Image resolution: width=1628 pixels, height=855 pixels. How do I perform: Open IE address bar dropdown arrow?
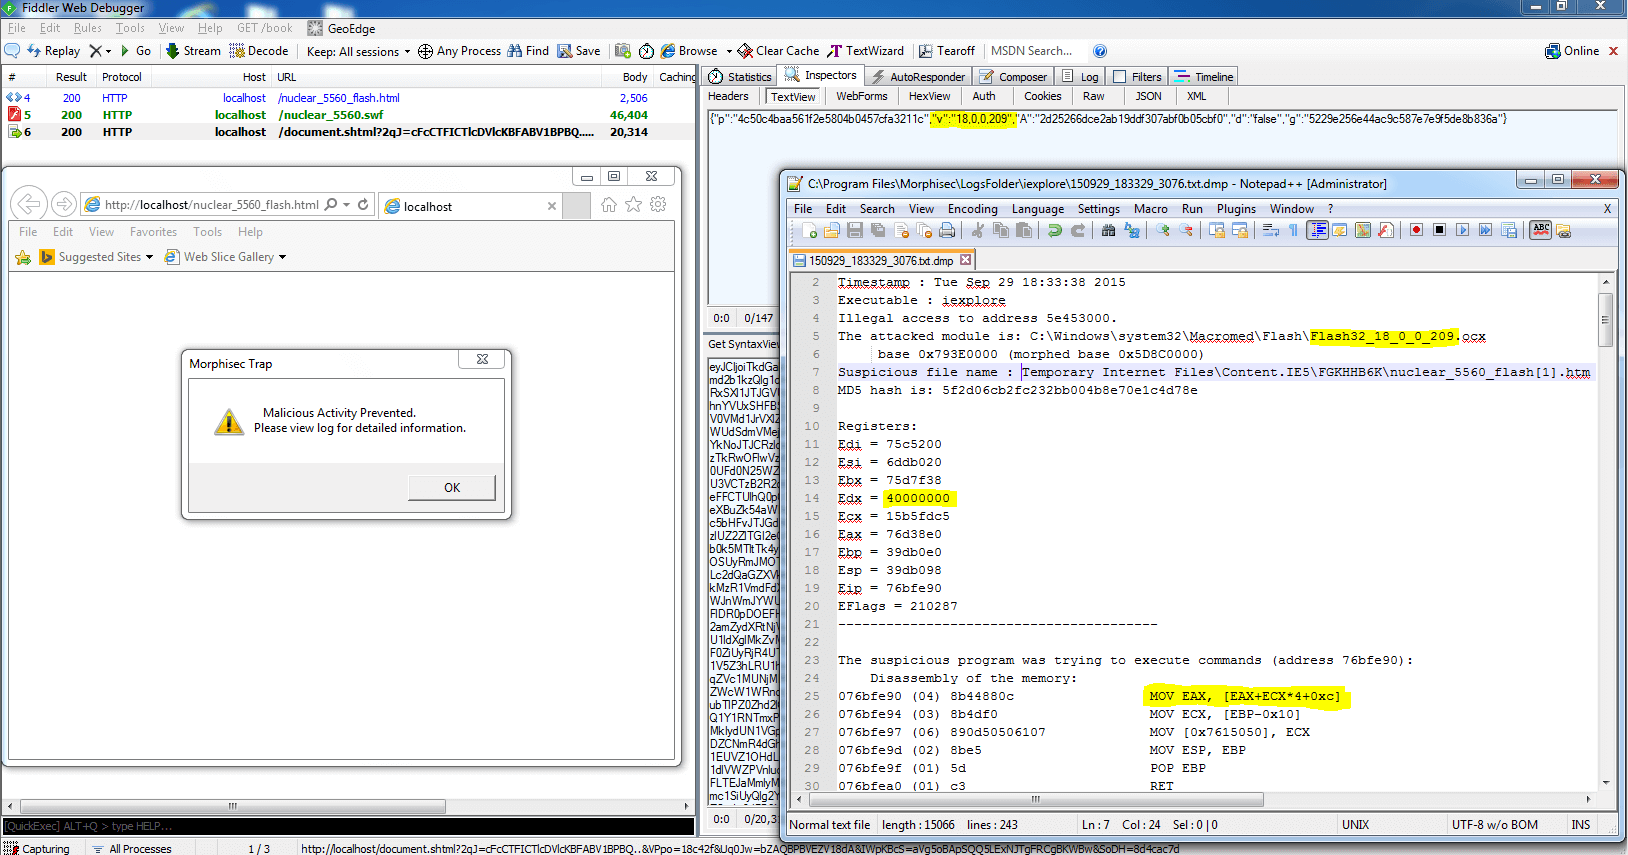[347, 205]
